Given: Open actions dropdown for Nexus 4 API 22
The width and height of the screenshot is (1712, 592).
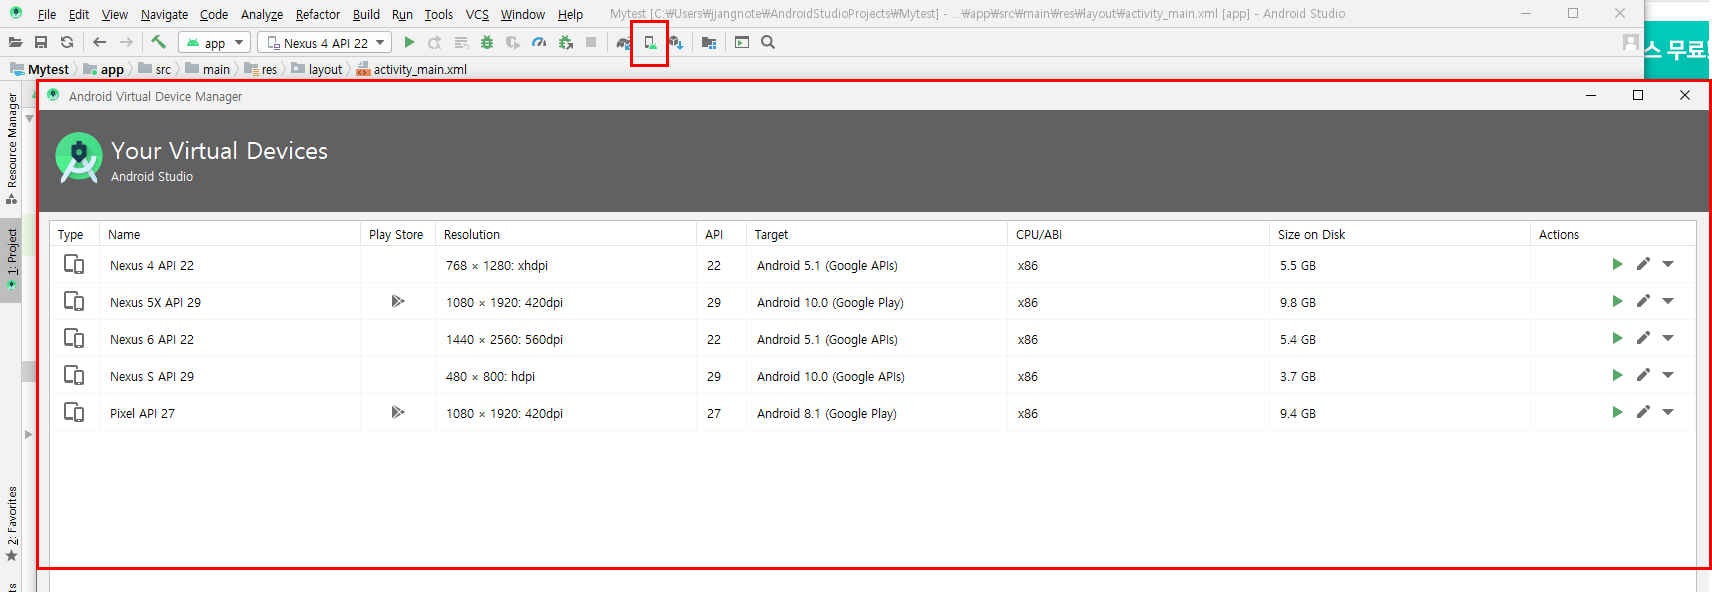Looking at the screenshot, I should point(1668,264).
